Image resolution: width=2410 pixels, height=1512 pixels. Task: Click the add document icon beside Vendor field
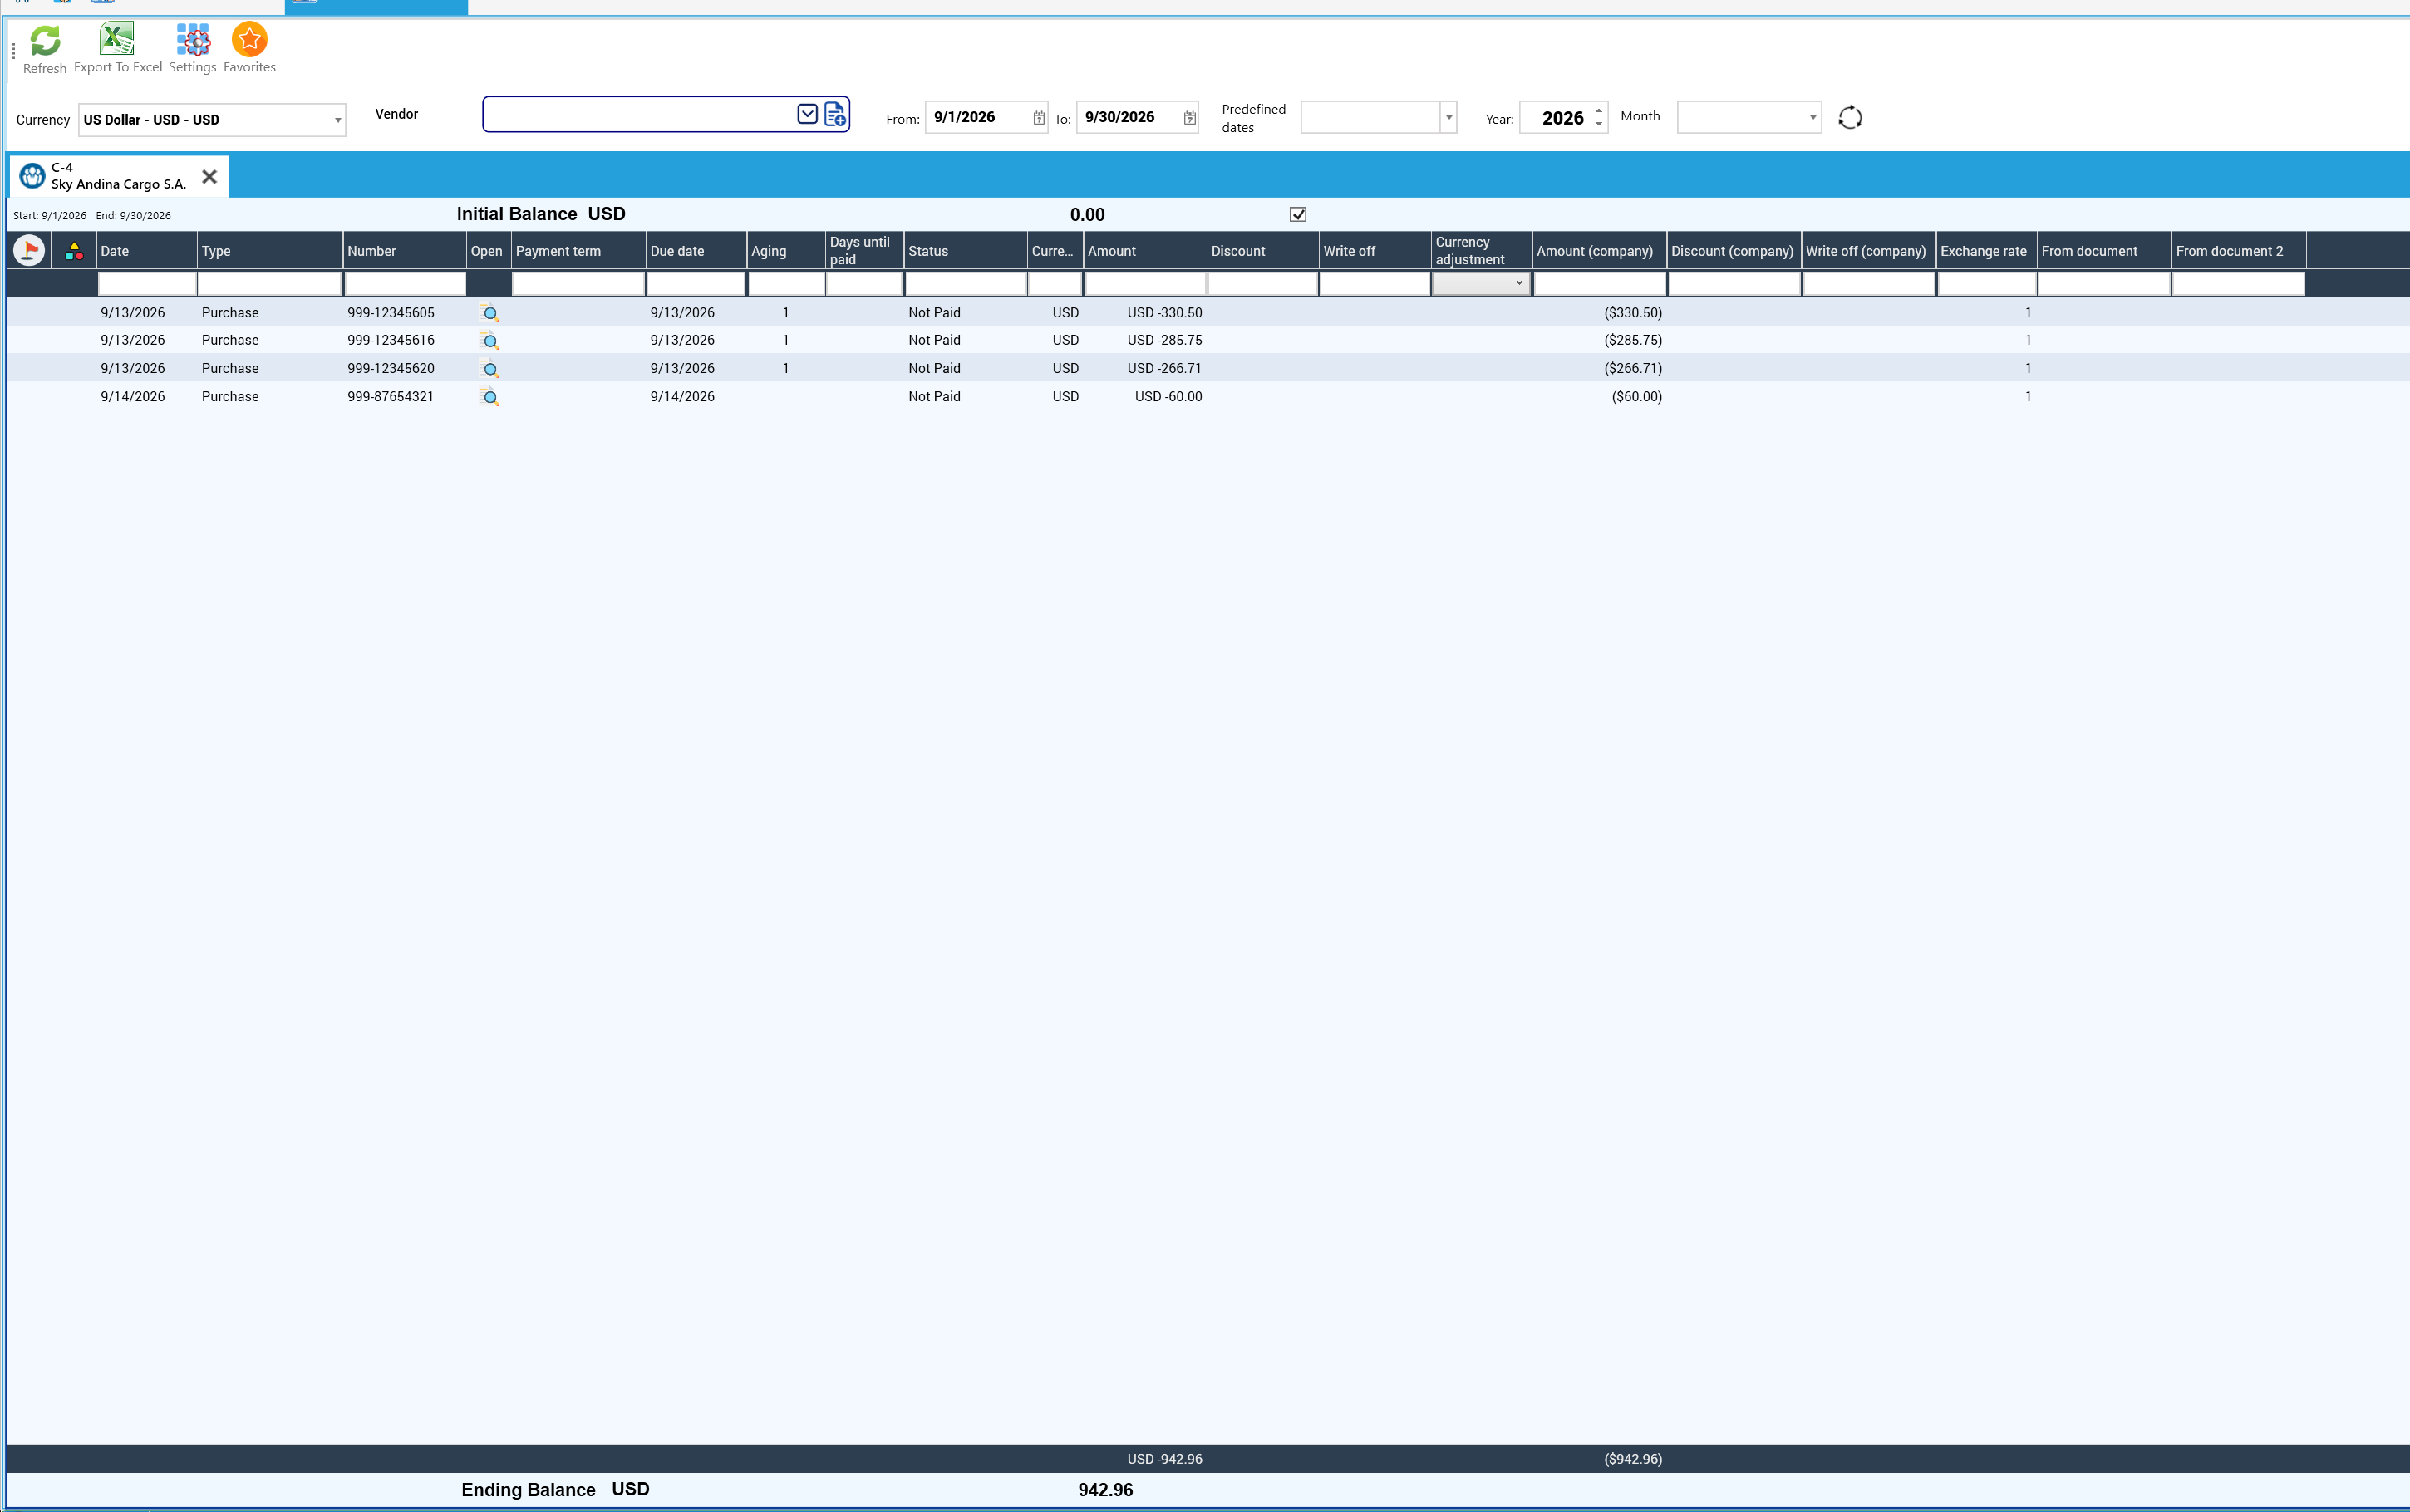[x=835, y=114]
